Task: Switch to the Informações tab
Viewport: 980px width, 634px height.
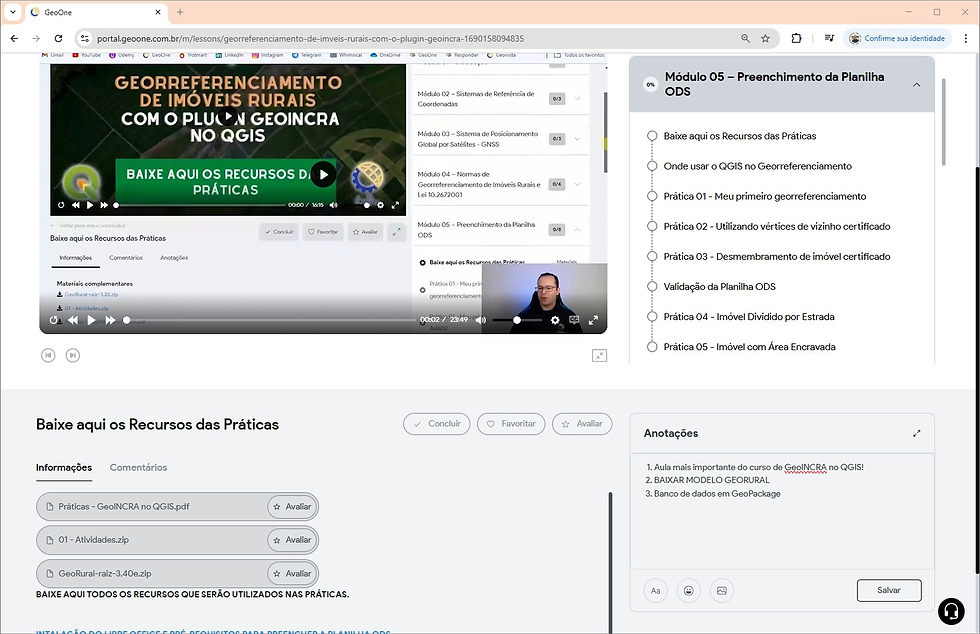Action: 64,468
